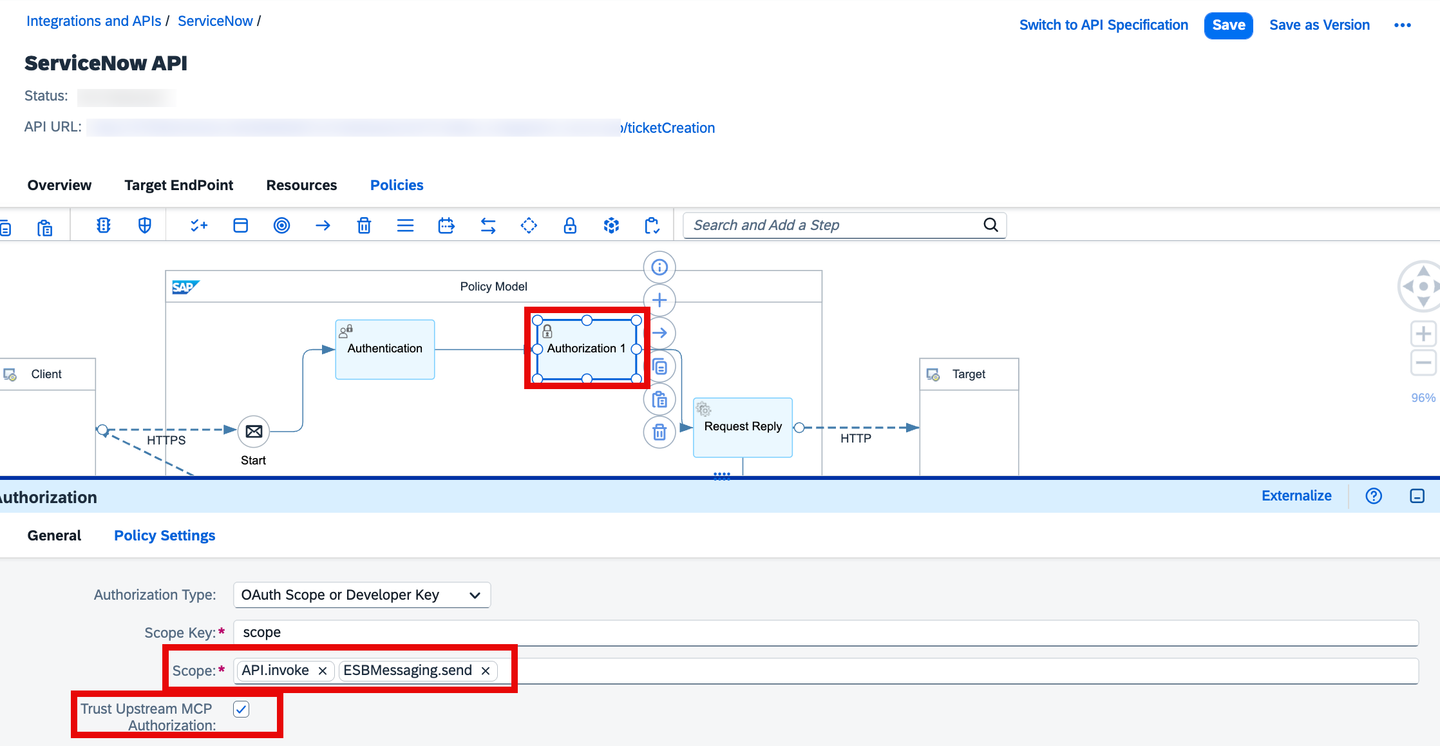Open the information icon beside Authorization step

point(659,267)
